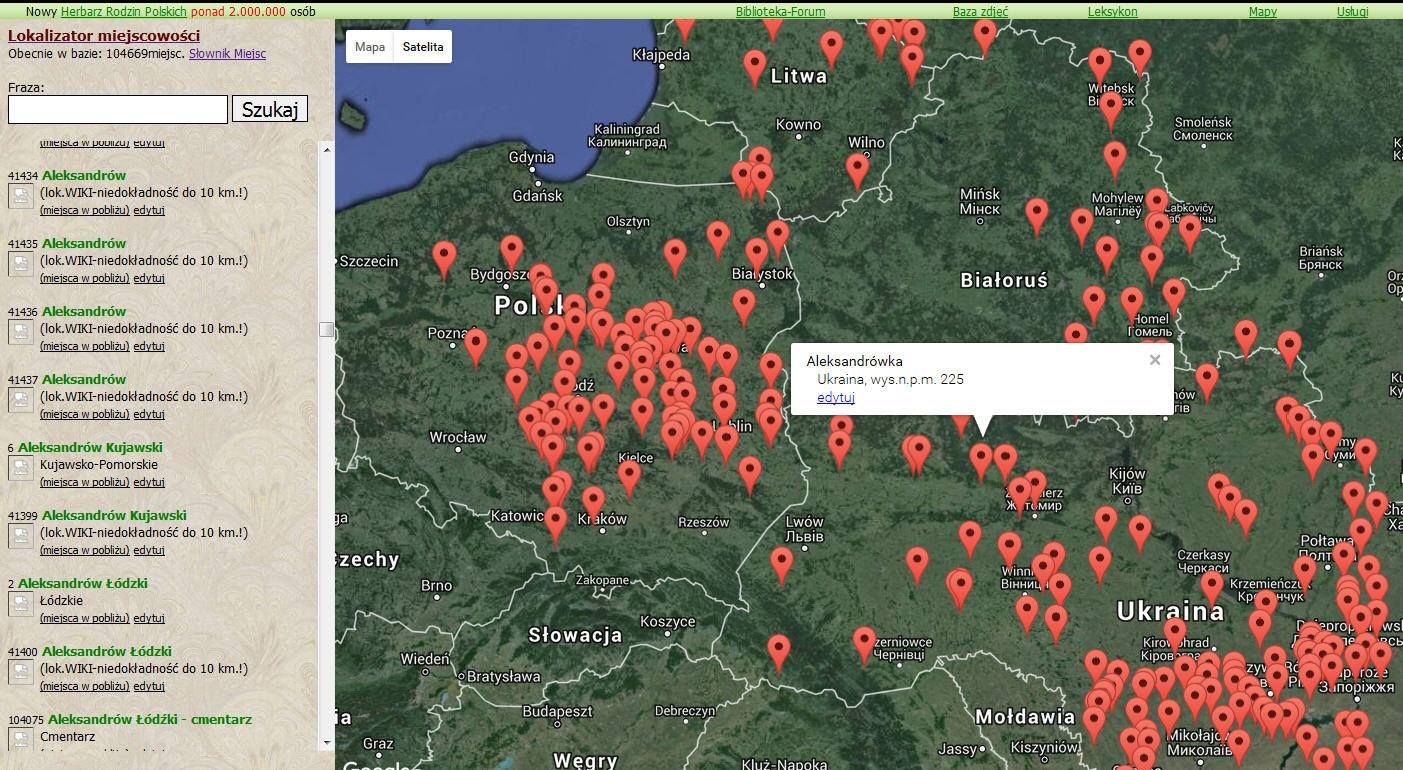Viewport: 1403px width, 770px height.
Task: Click the image icon of entry 41434 Aleksandrów
Action: tap(21, 196)
